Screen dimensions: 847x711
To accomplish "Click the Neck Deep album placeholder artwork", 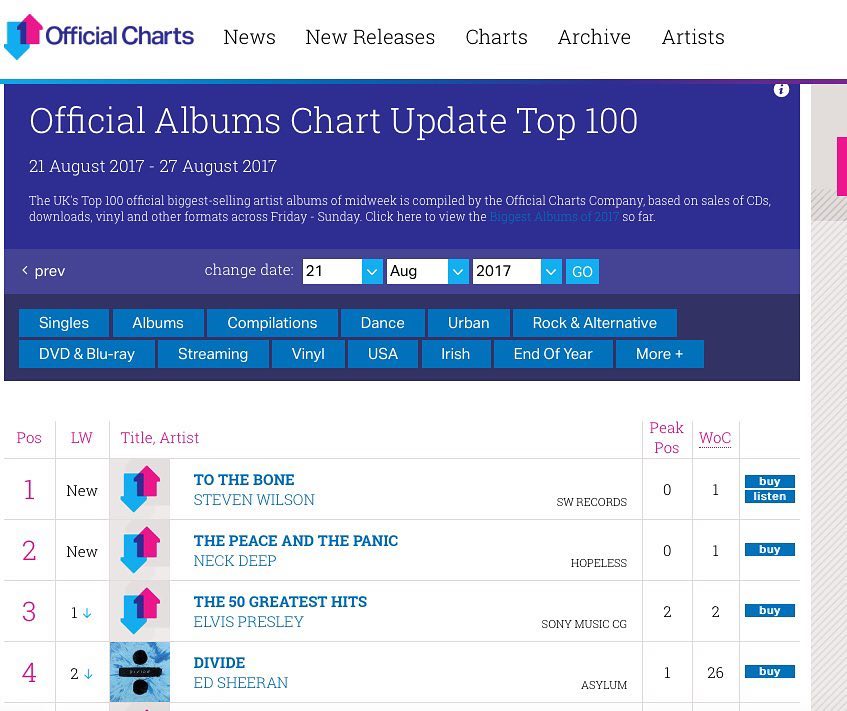I will point(140,551).
